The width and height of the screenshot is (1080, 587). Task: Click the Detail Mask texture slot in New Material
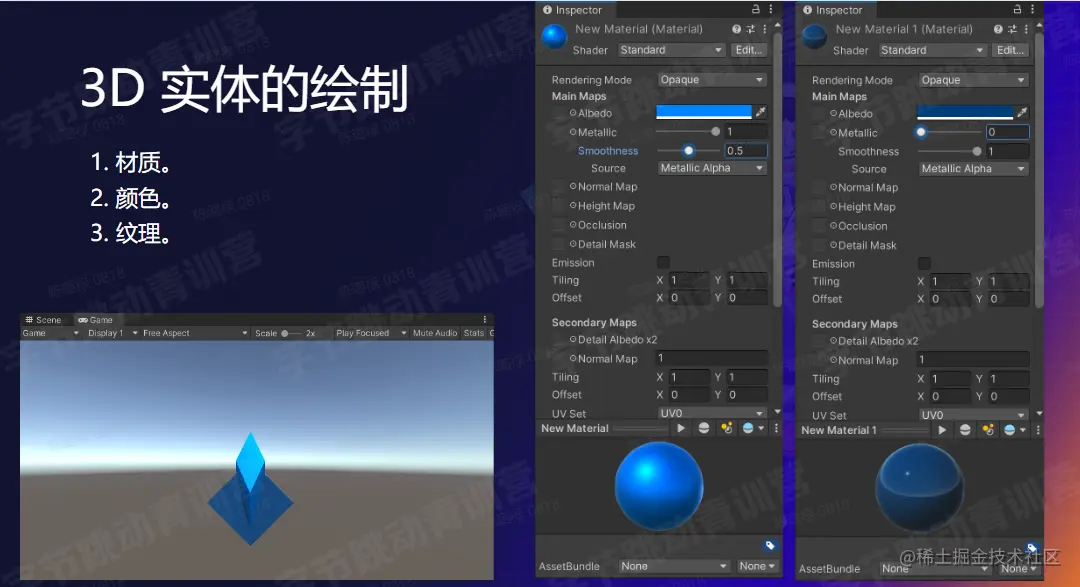pos(559,245)
